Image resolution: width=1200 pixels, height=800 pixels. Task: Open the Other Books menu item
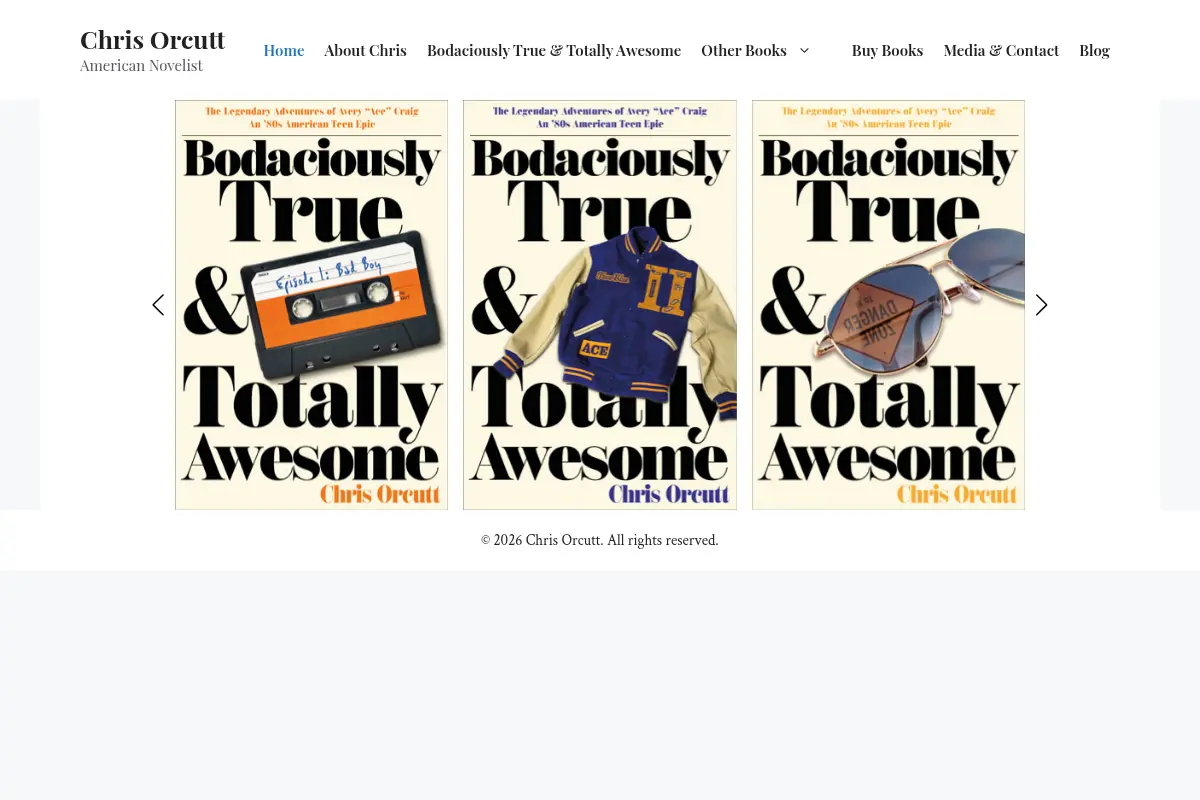click(x=744, y=50)
